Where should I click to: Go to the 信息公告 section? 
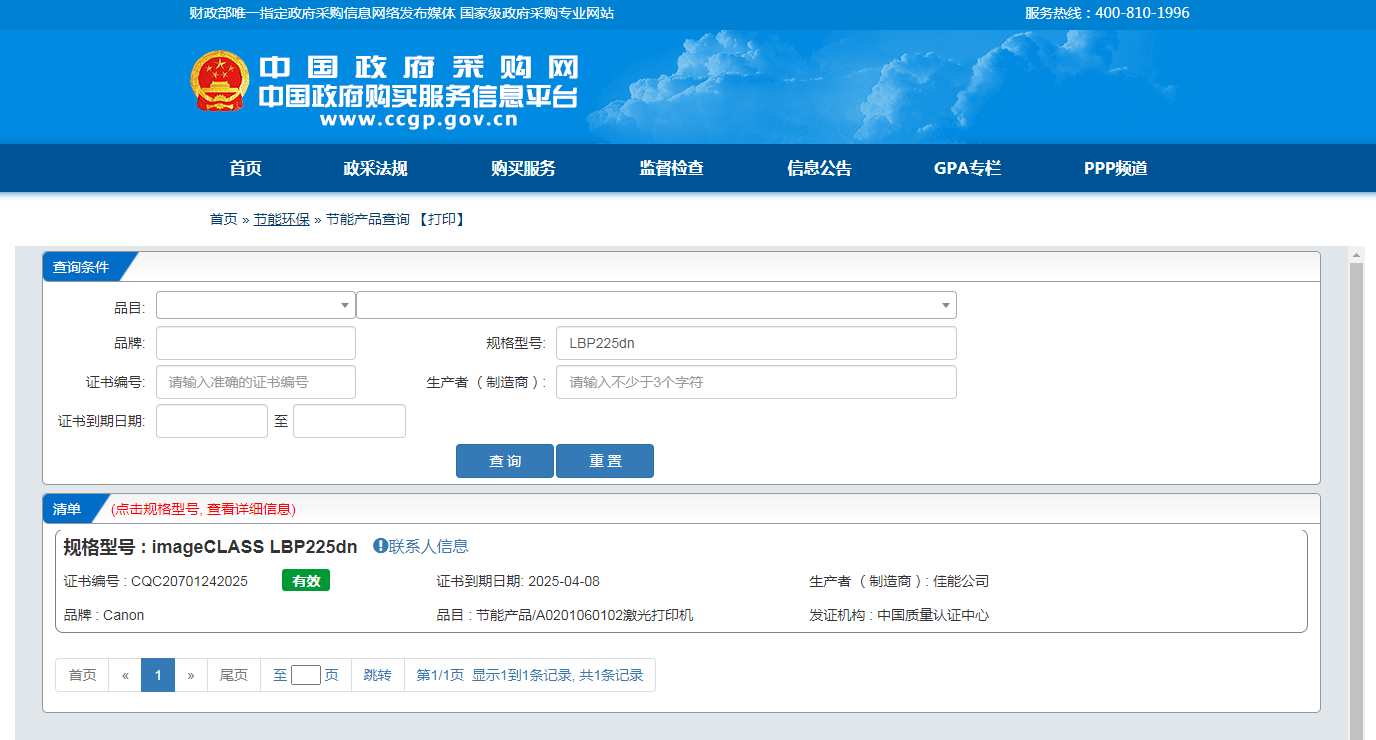[x=819, y=168]
